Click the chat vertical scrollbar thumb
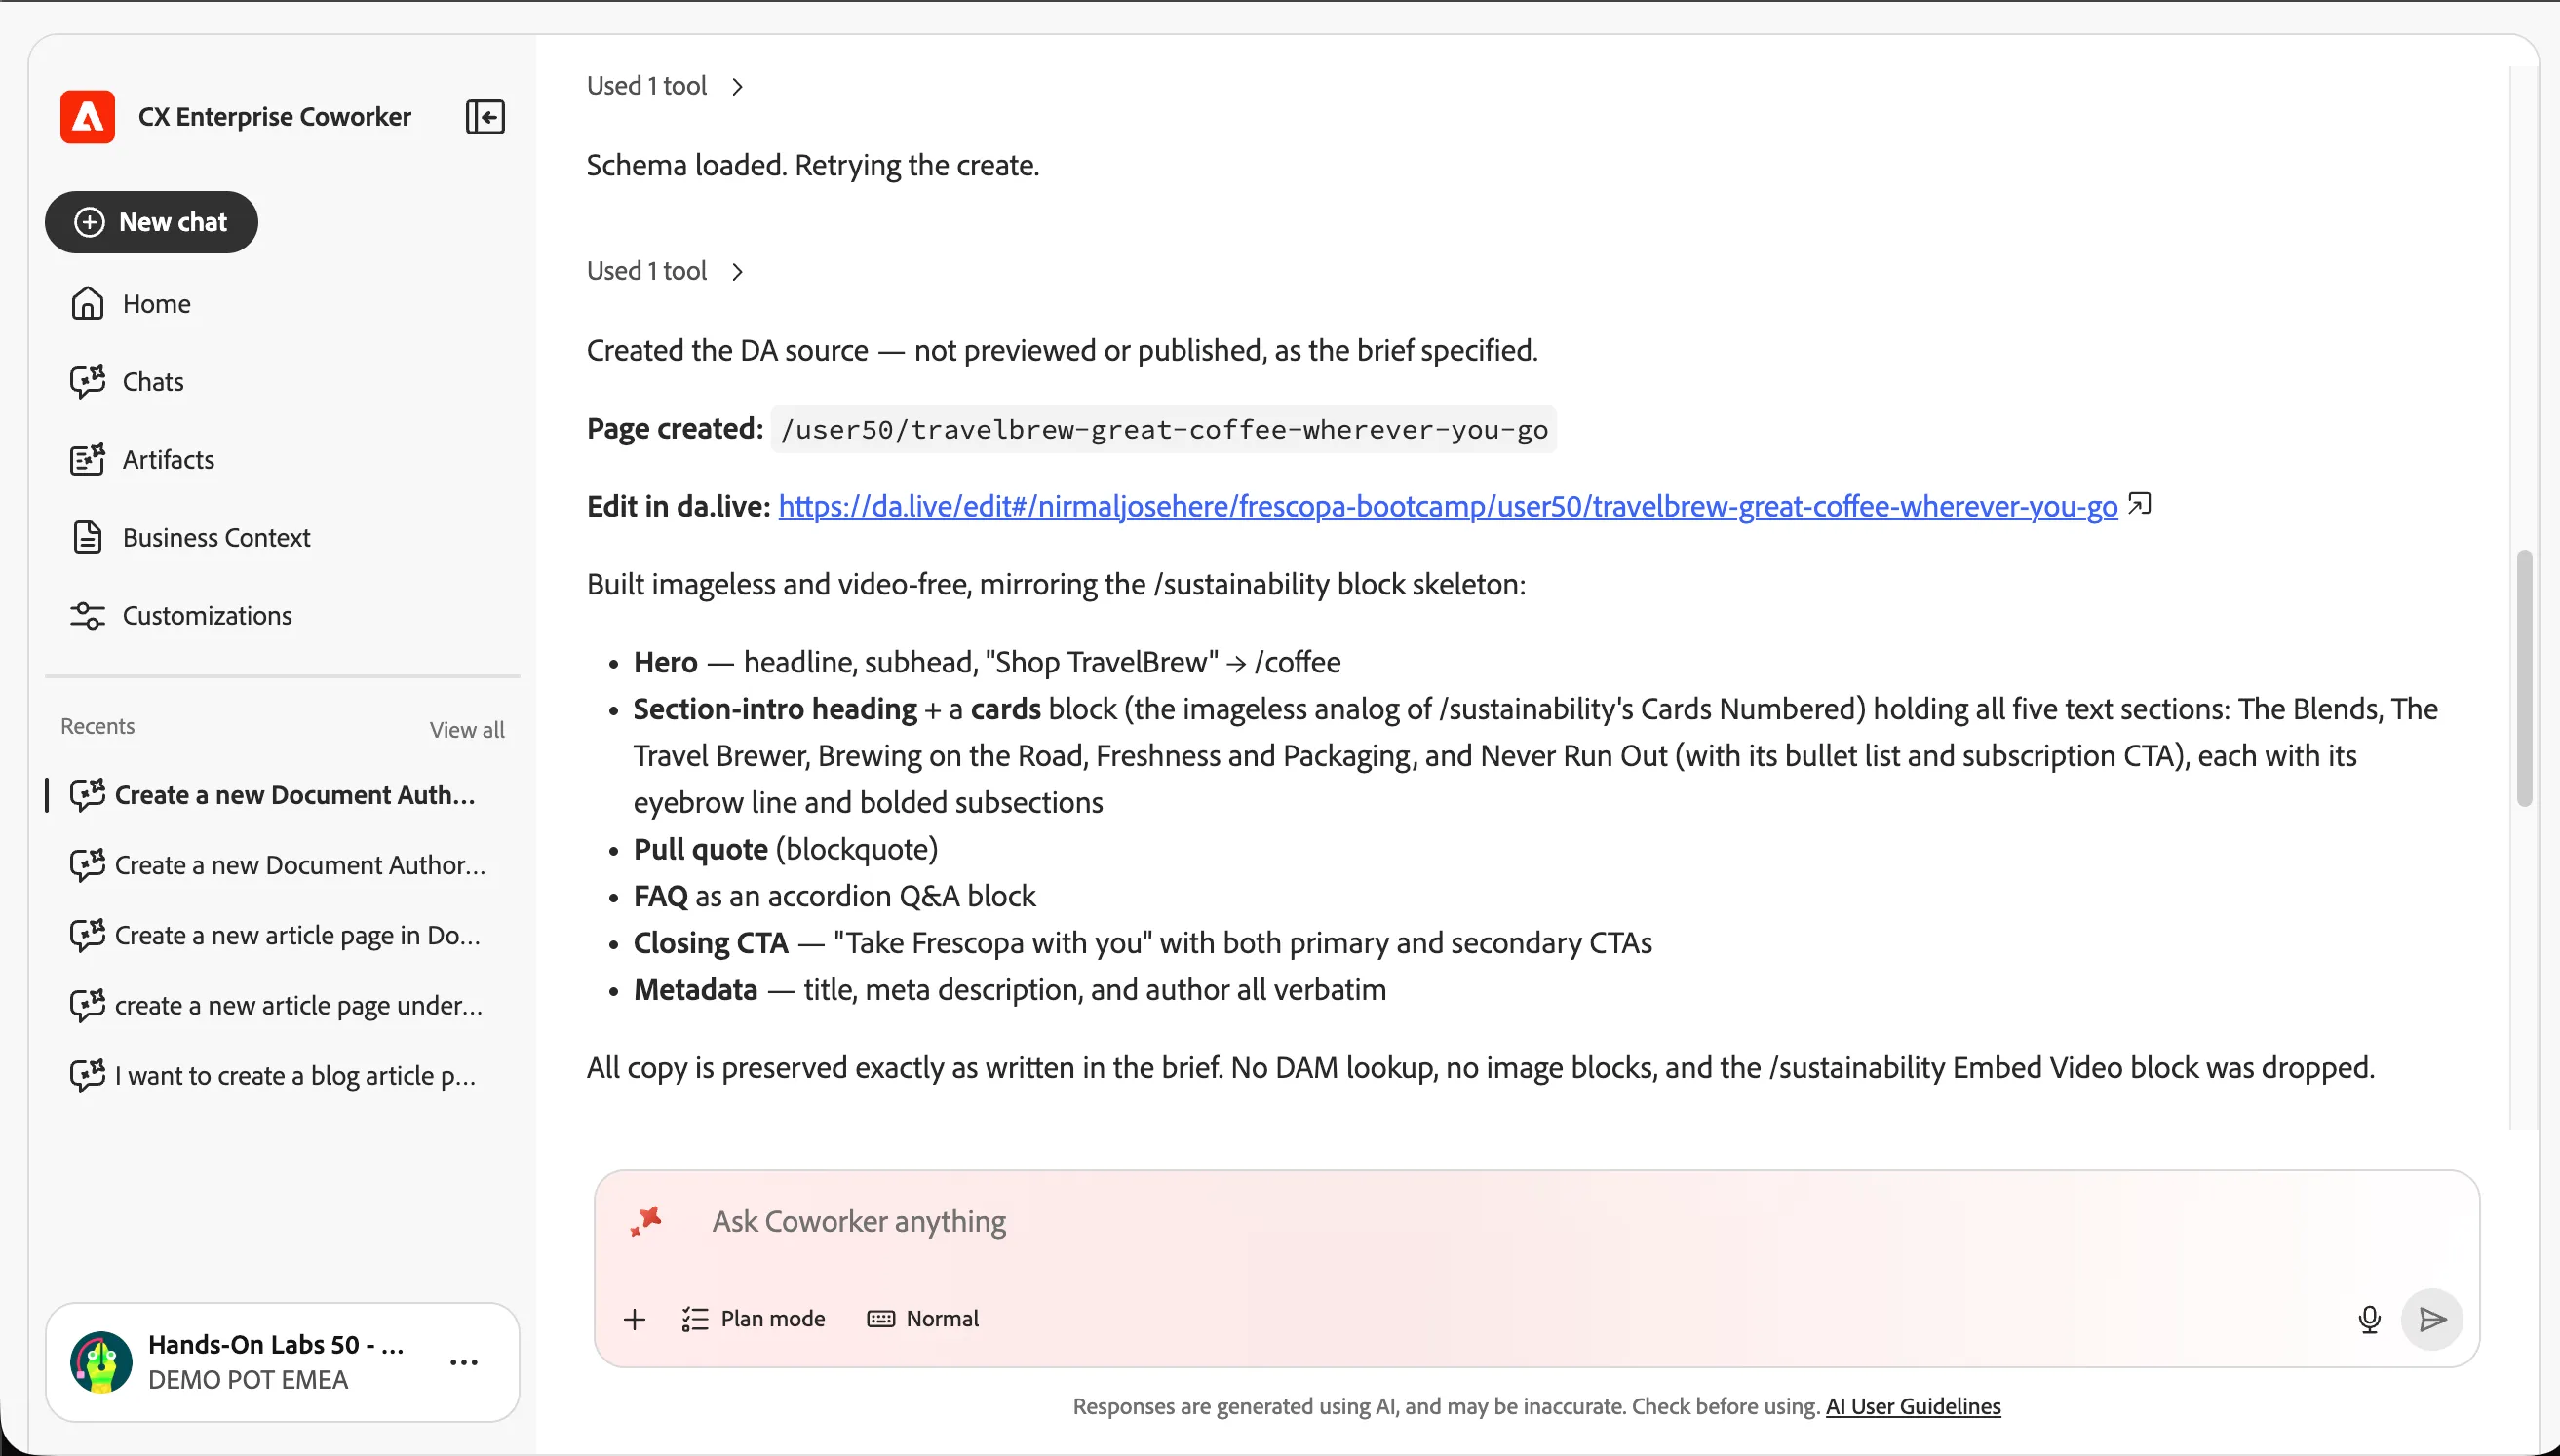 pos(2524,677)
